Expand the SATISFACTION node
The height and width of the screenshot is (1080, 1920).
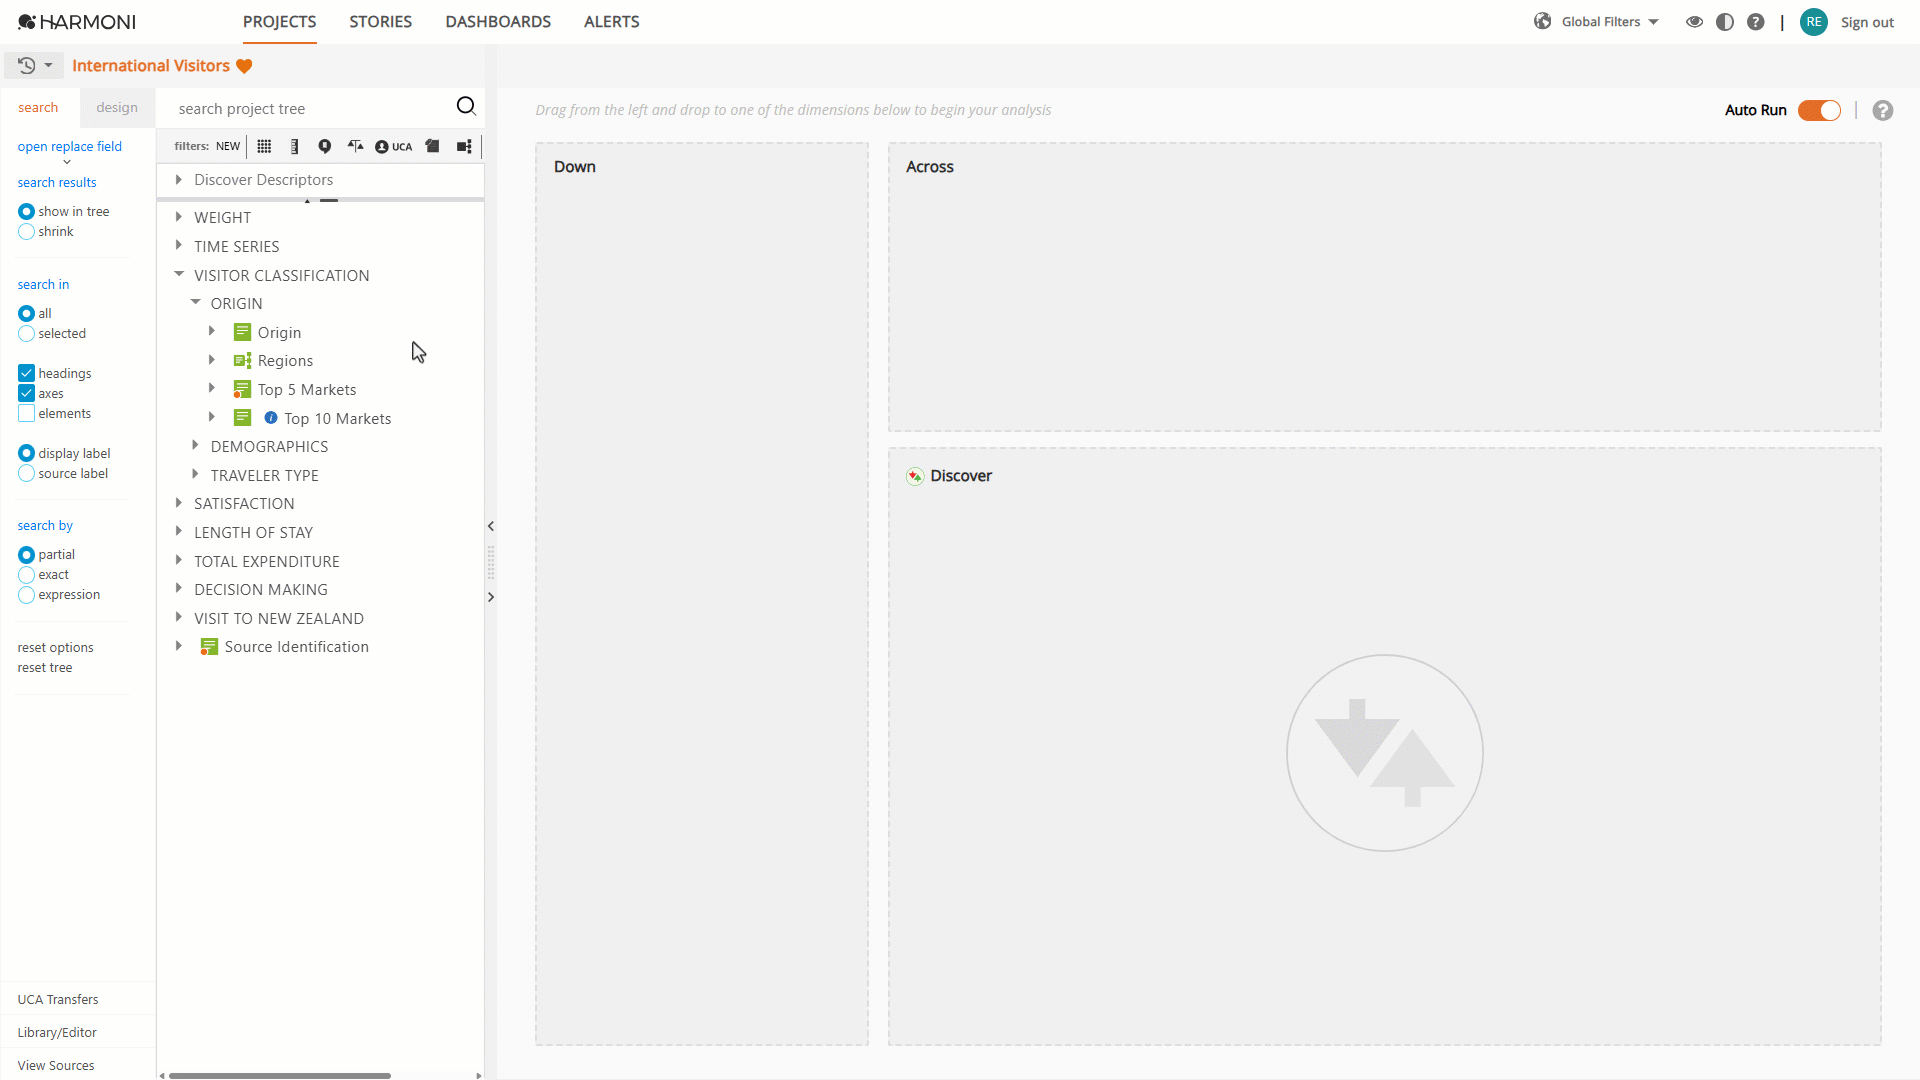coord(179,502)
